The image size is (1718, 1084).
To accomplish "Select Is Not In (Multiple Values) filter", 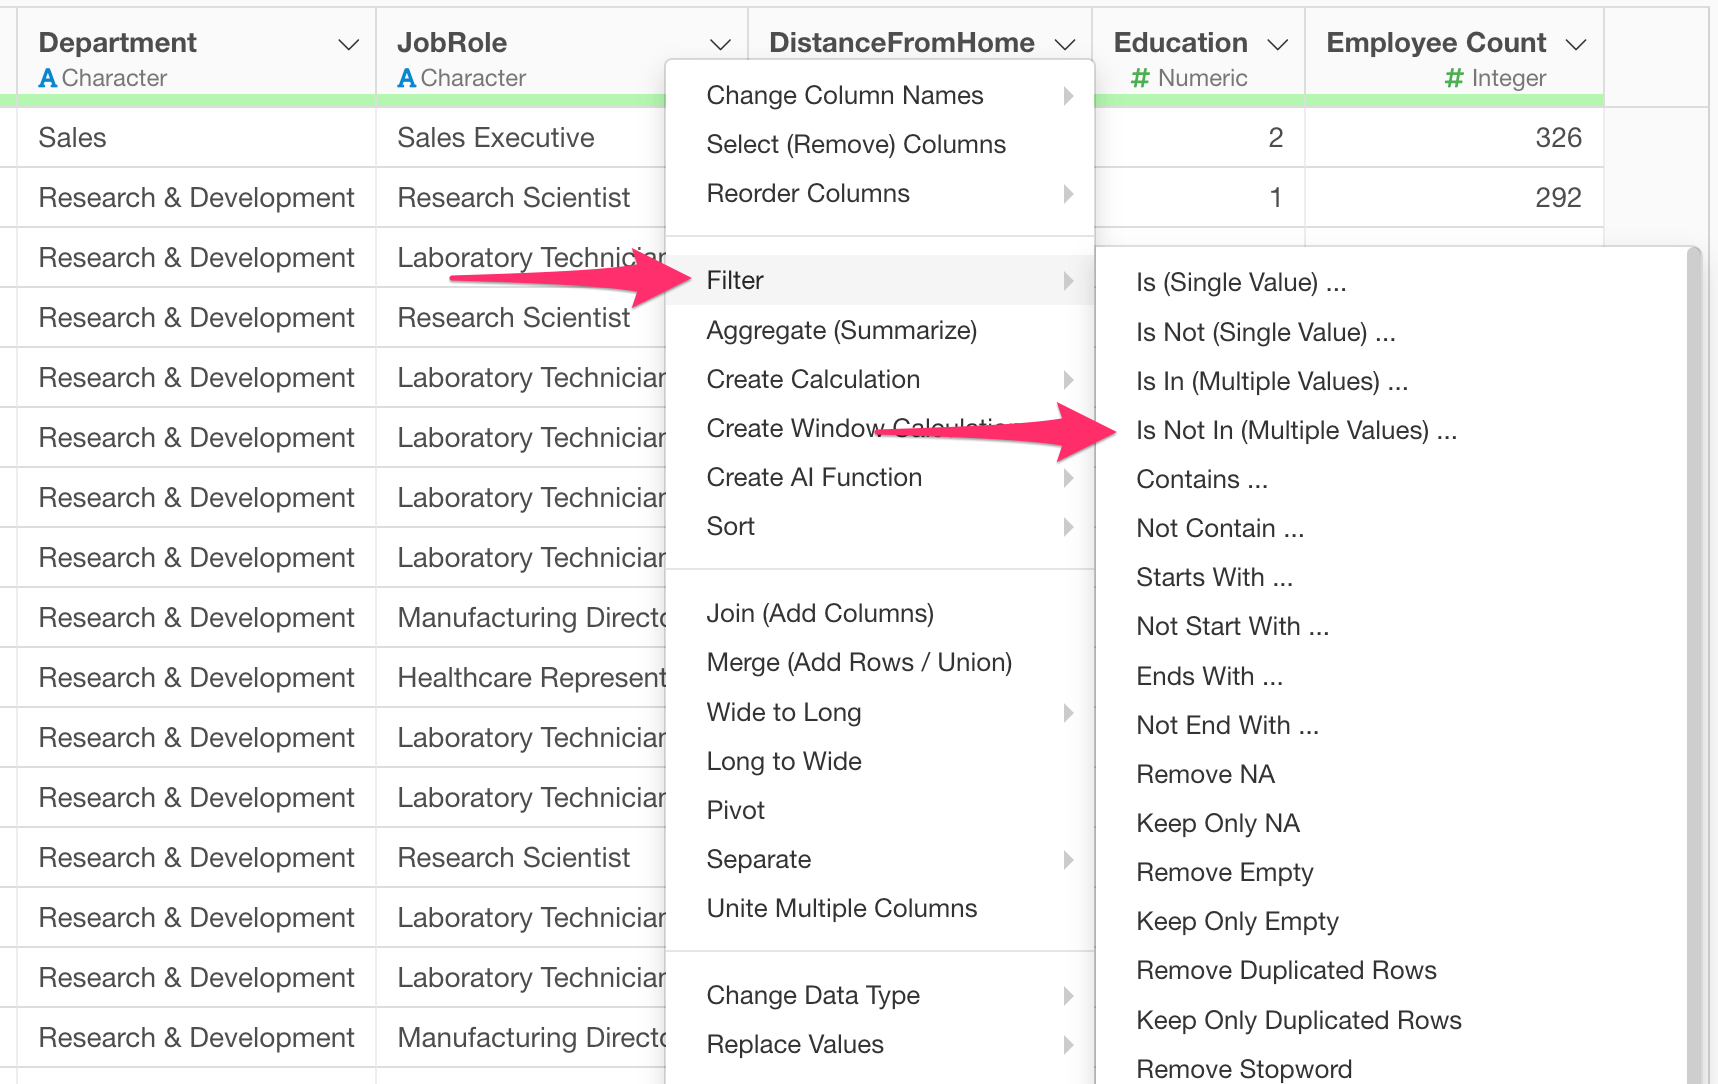I will pos(1296,431).
